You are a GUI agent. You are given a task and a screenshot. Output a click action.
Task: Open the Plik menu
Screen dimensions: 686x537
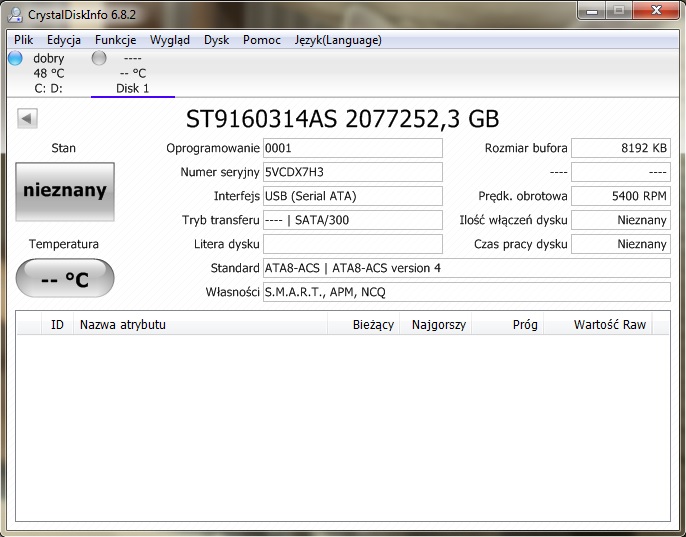tap(24, 40)
